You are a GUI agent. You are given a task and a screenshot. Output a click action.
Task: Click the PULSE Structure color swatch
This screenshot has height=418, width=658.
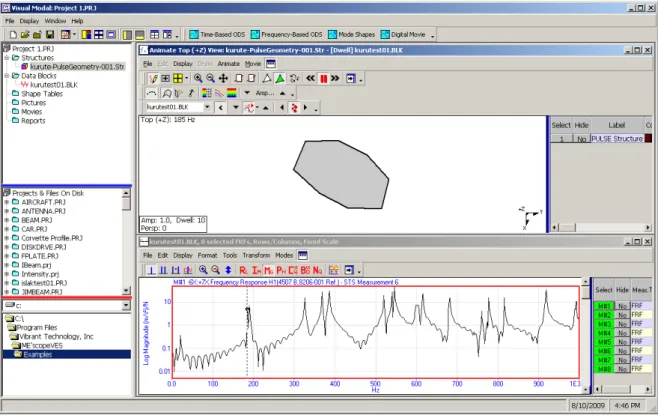point(648,138)
